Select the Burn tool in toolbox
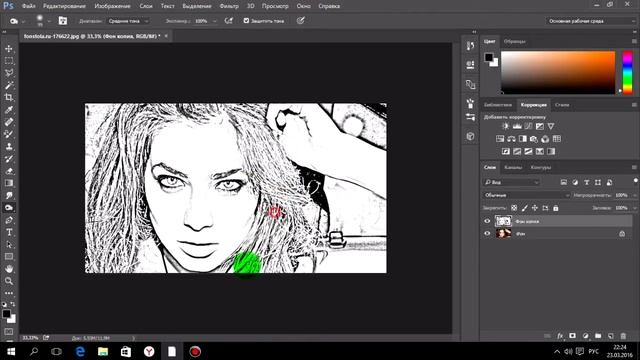The image size is (640, 360). coord(9,208)
